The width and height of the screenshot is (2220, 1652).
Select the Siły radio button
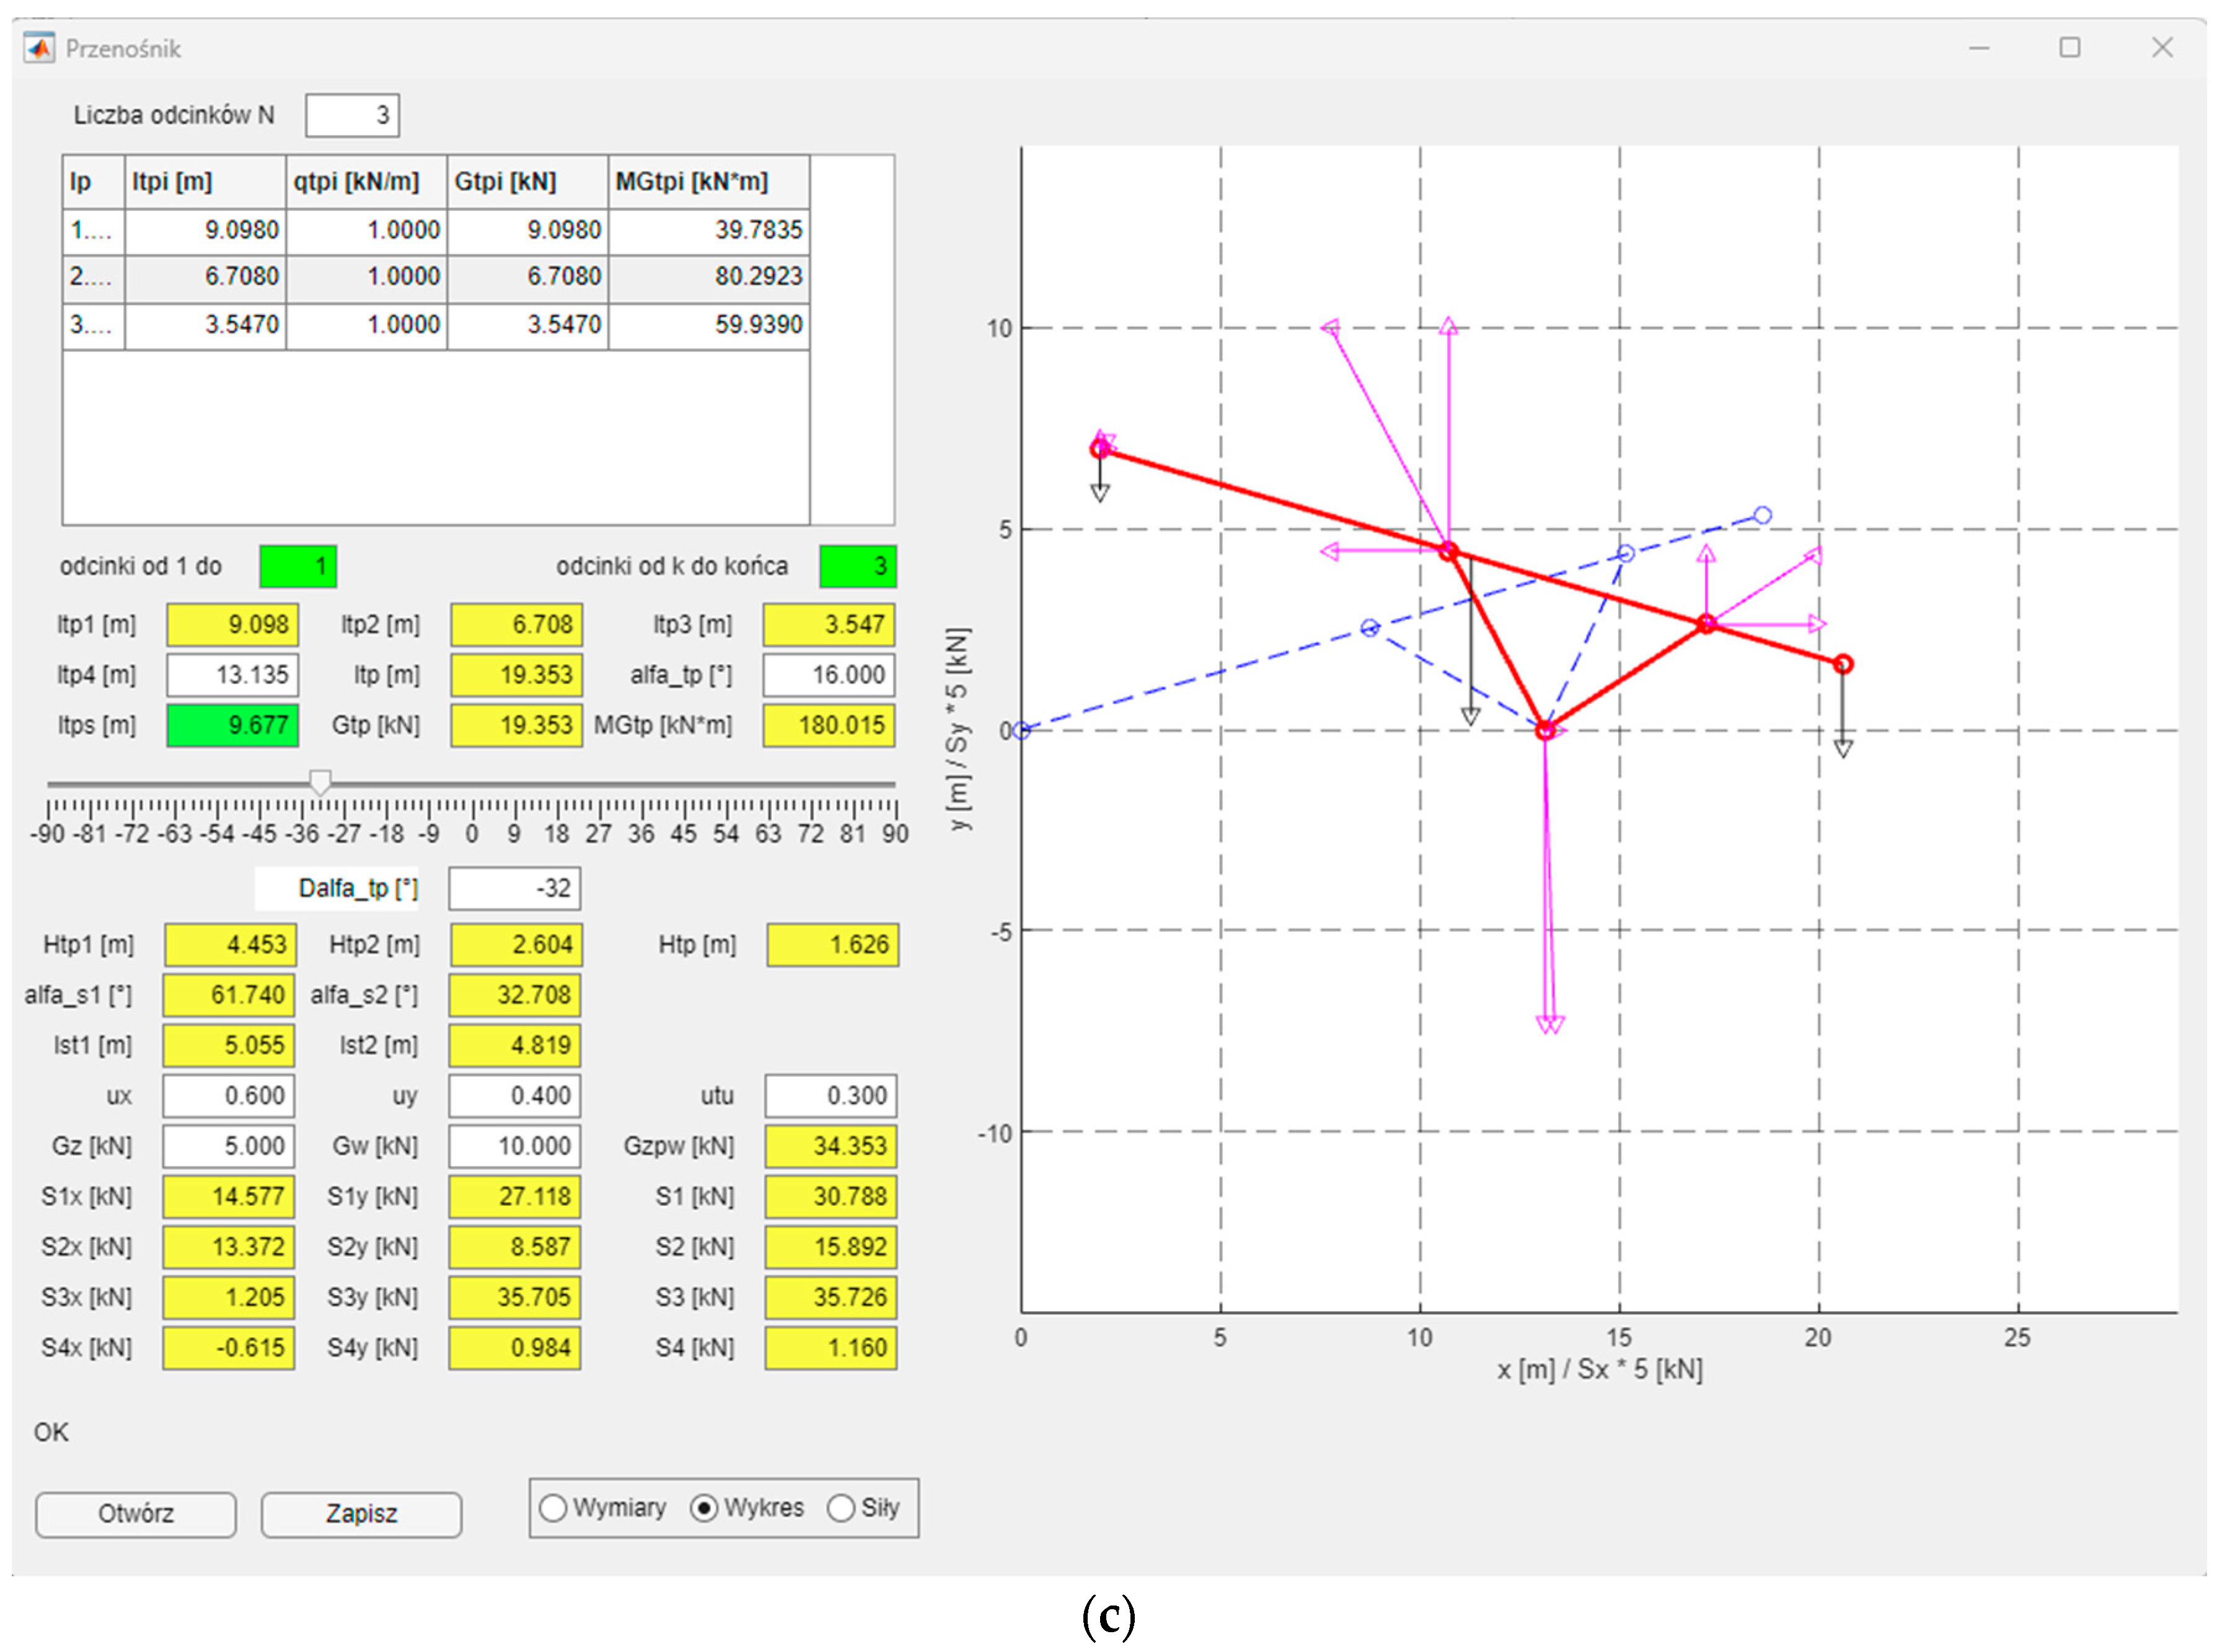[x=841, y=1507]
